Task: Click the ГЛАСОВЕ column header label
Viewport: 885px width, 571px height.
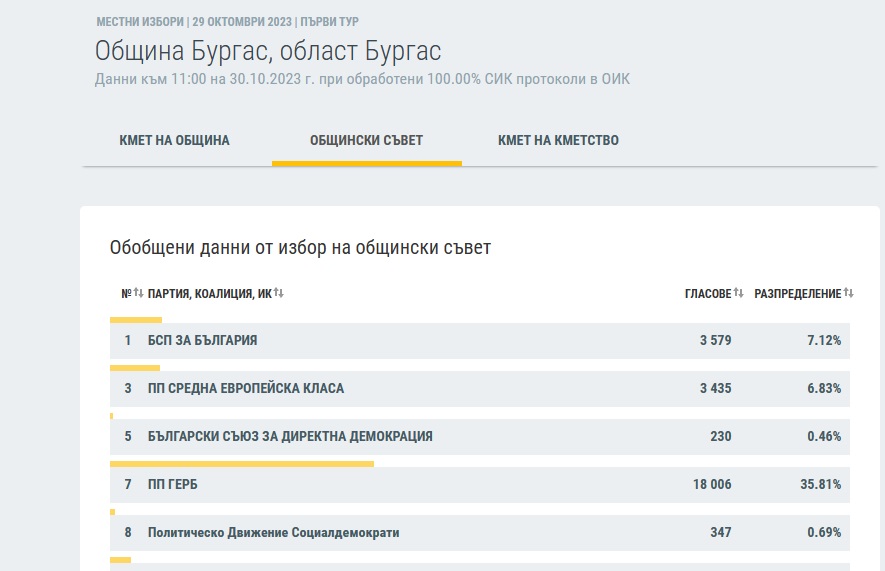Action: (x=707, y=293)
